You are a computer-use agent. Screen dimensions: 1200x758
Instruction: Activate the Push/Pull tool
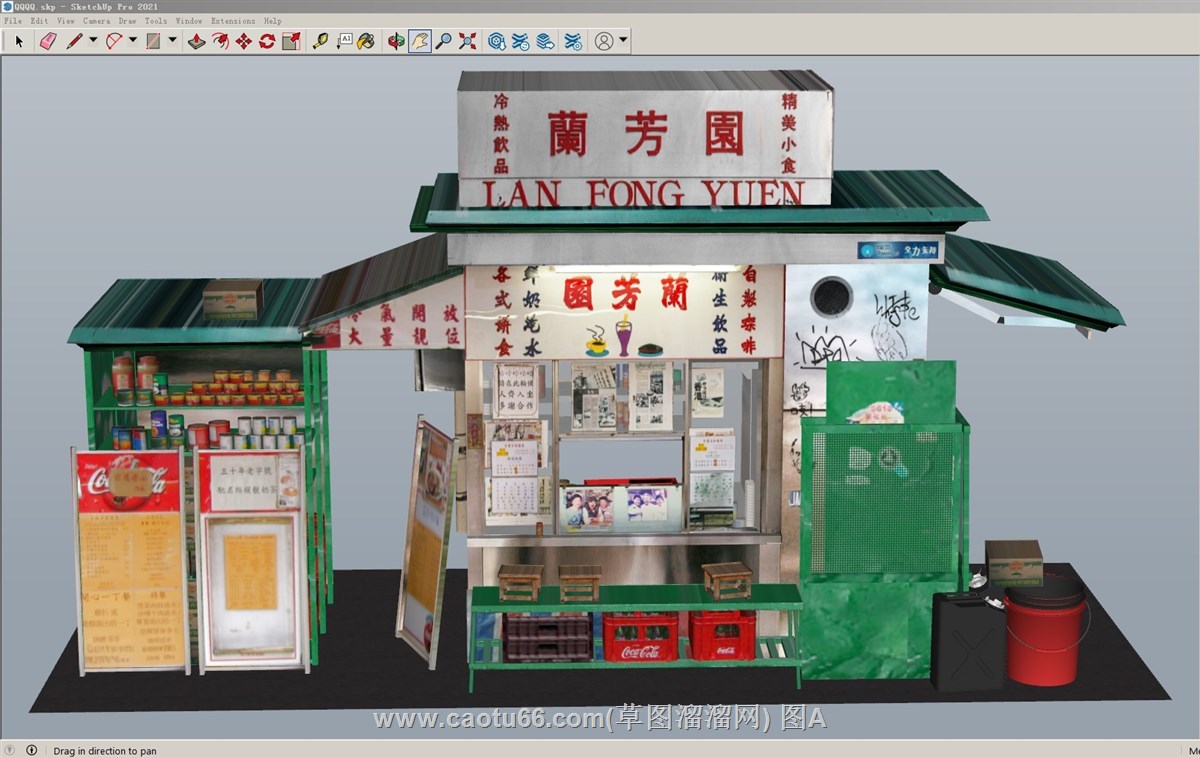196,41
